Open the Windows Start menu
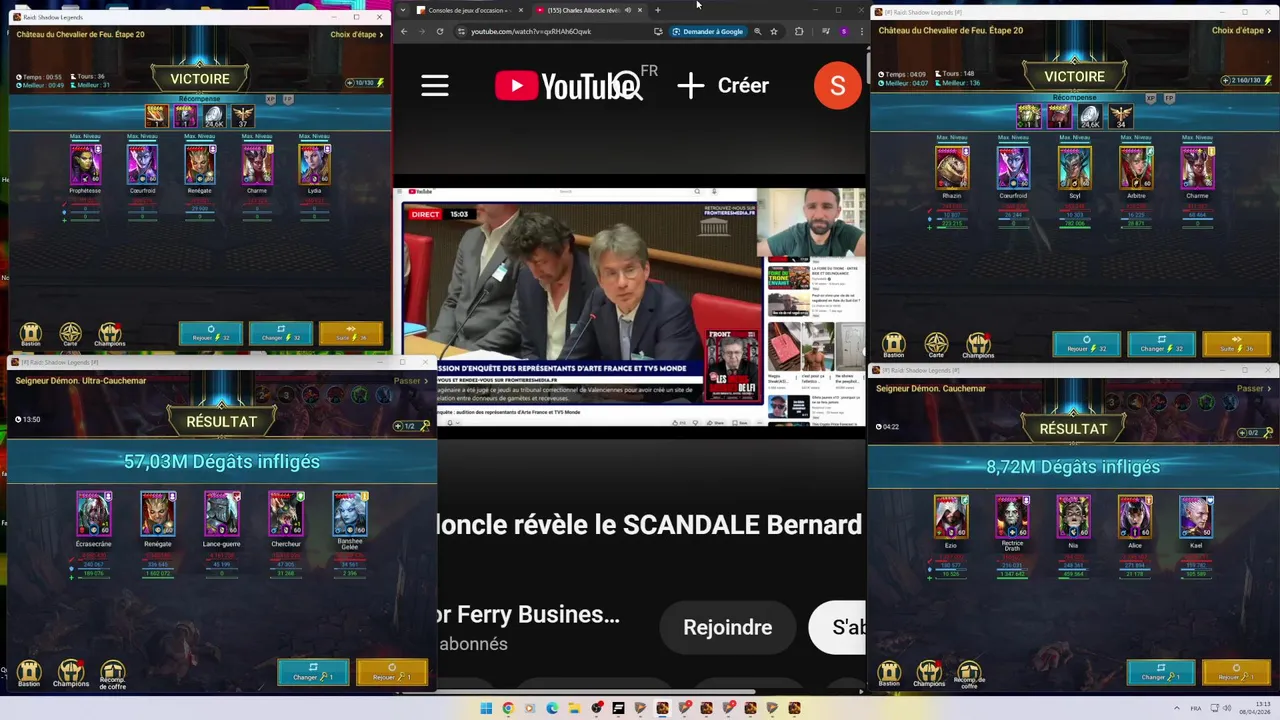1280x720 pixels. coord(486,708)
